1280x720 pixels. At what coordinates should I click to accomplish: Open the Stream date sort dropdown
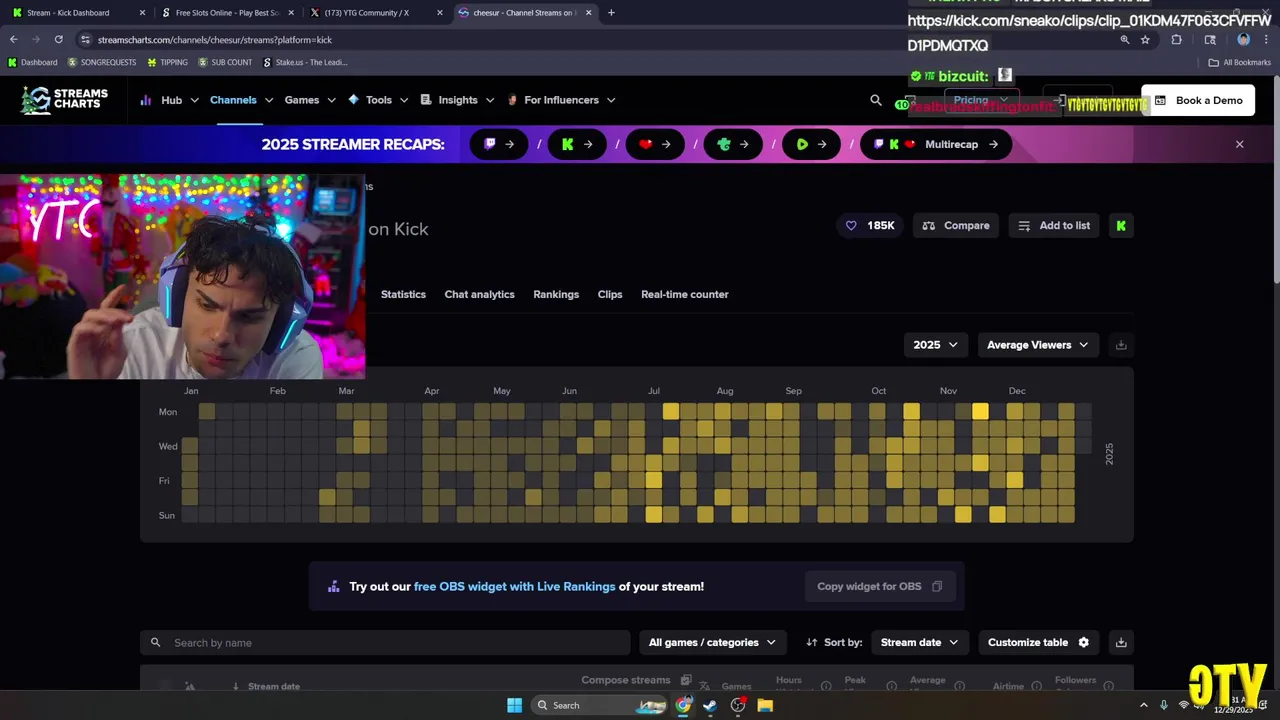click(919, 642)
